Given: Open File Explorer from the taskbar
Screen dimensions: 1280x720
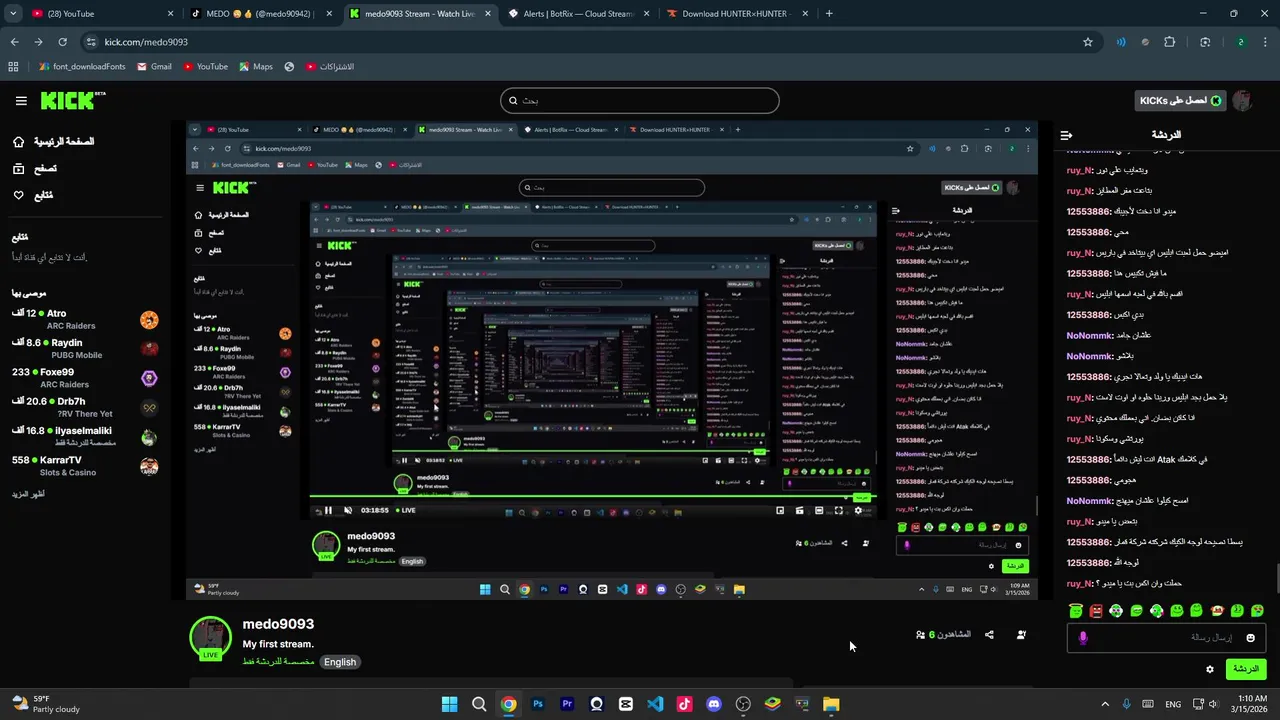Looking at the screenshot, I should click(x=831, y=704).
